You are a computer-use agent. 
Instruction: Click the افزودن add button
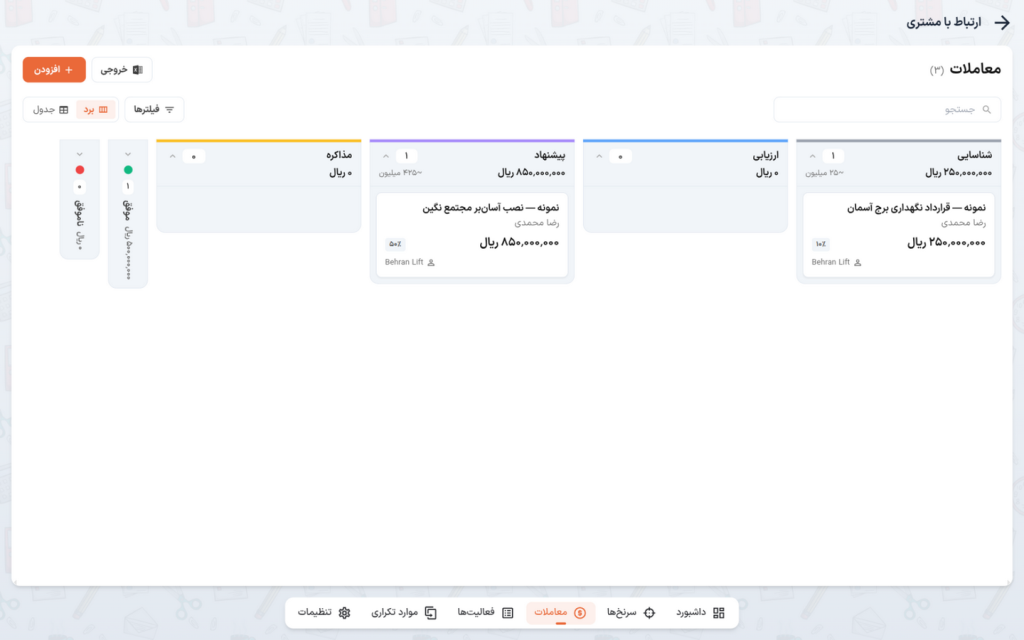coord(54,70)
